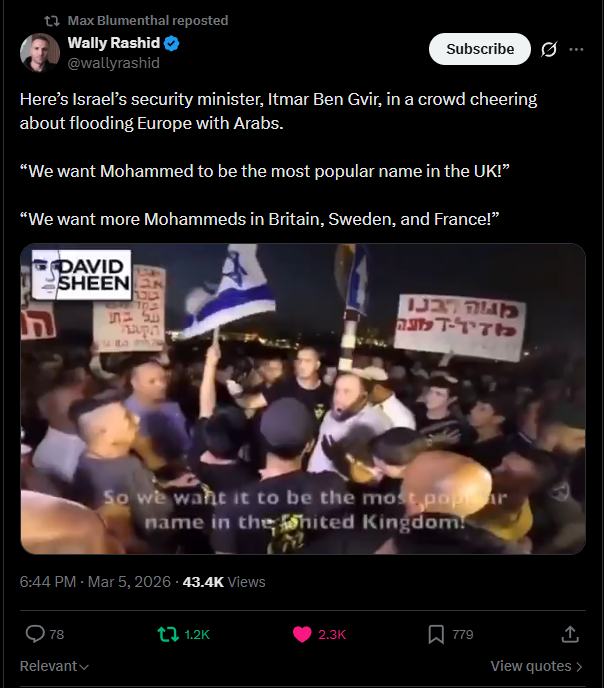Image resolution: width=604 pixels, height=688 pixels.
Task: Click the green repost arrows icon
Action: tap(168, 634)
